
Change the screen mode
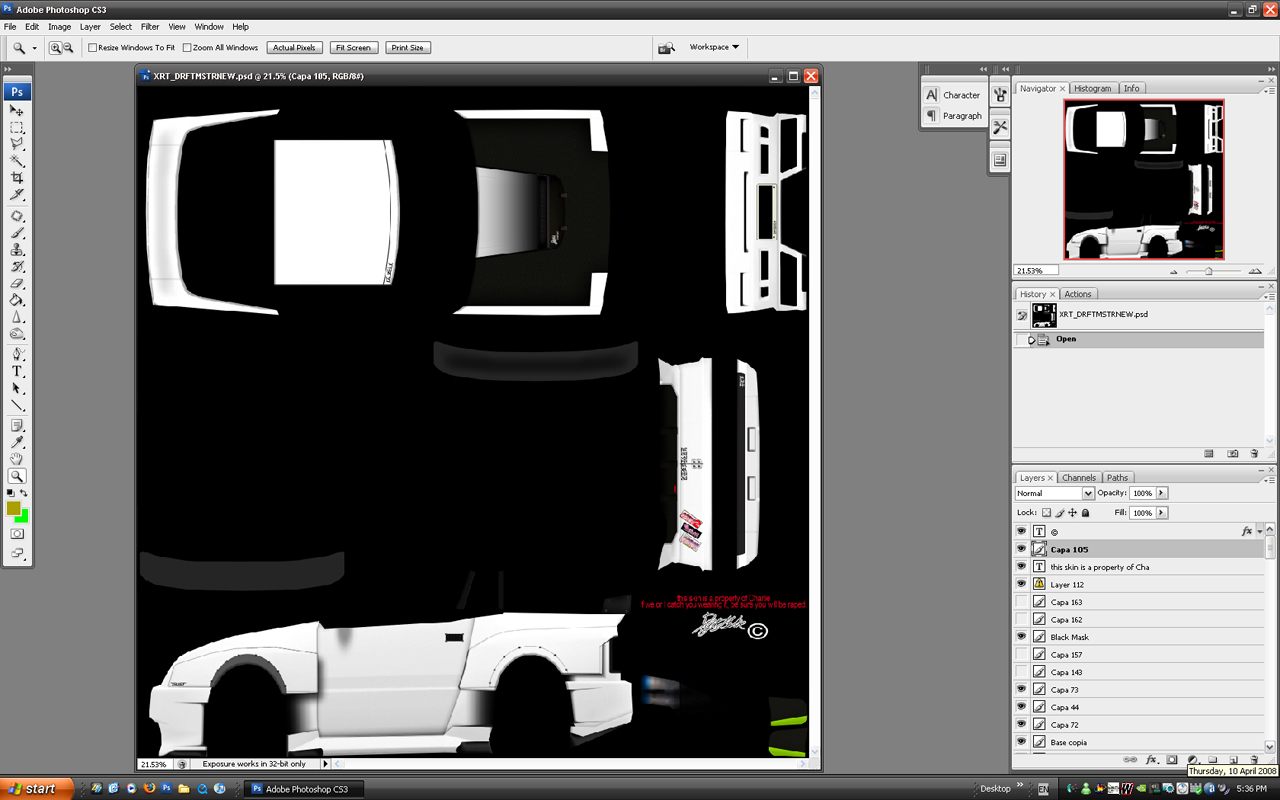(x=17, y=553)
